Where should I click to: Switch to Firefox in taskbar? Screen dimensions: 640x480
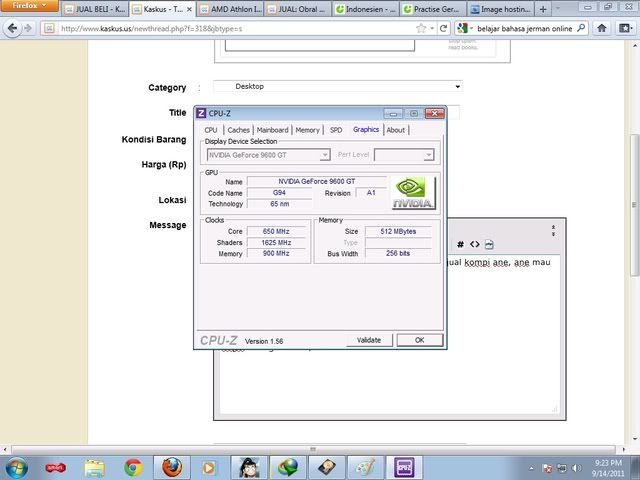point(172,468)
